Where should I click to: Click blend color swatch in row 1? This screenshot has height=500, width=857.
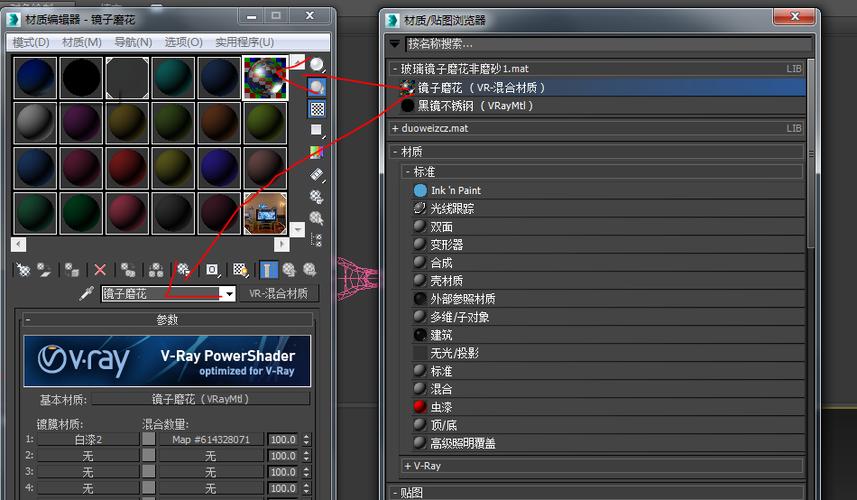(x=149, y=439)
